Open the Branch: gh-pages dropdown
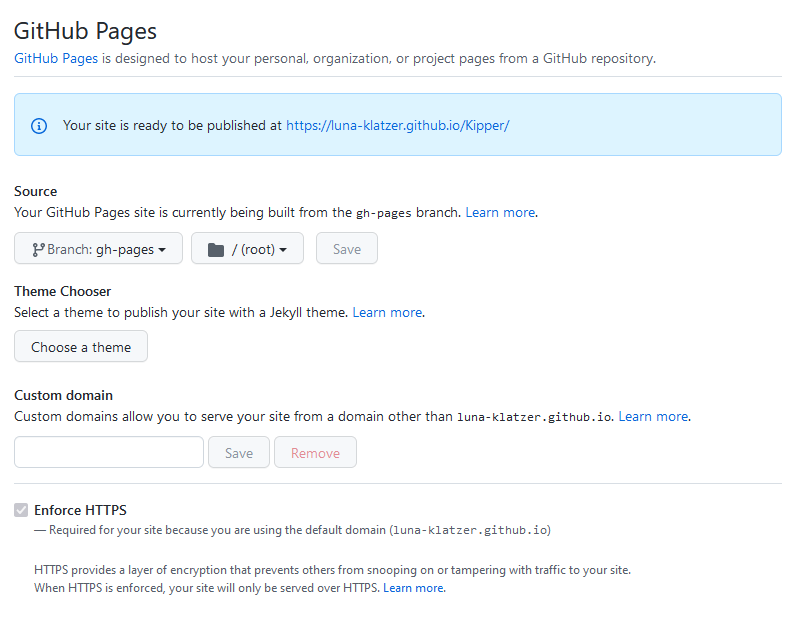The width and height of the screenshot is (794, 629). pyautogui.click(x=98, y=248)
